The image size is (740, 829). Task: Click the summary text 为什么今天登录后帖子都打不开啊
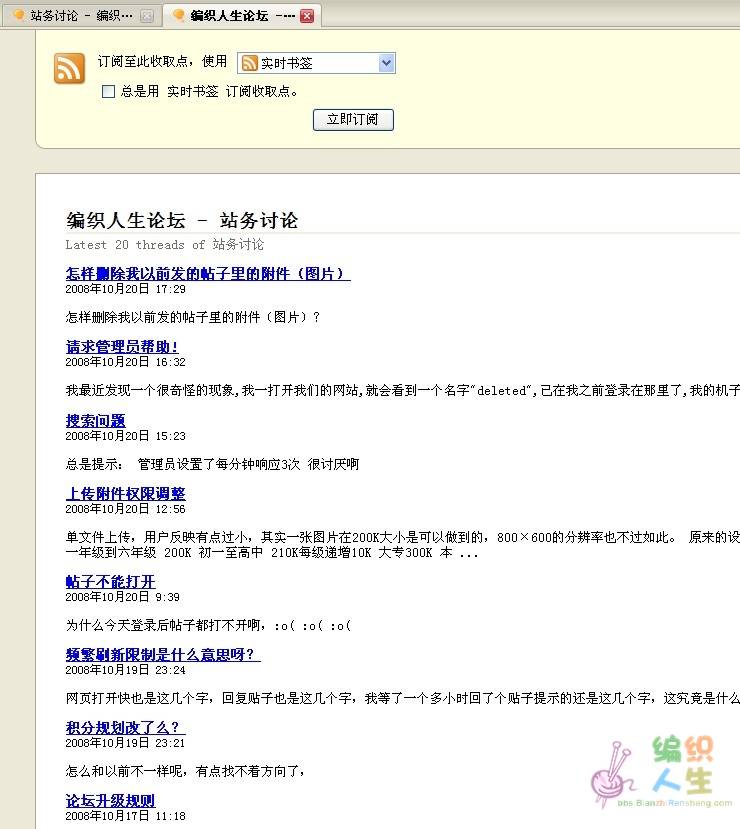point(164,625)
